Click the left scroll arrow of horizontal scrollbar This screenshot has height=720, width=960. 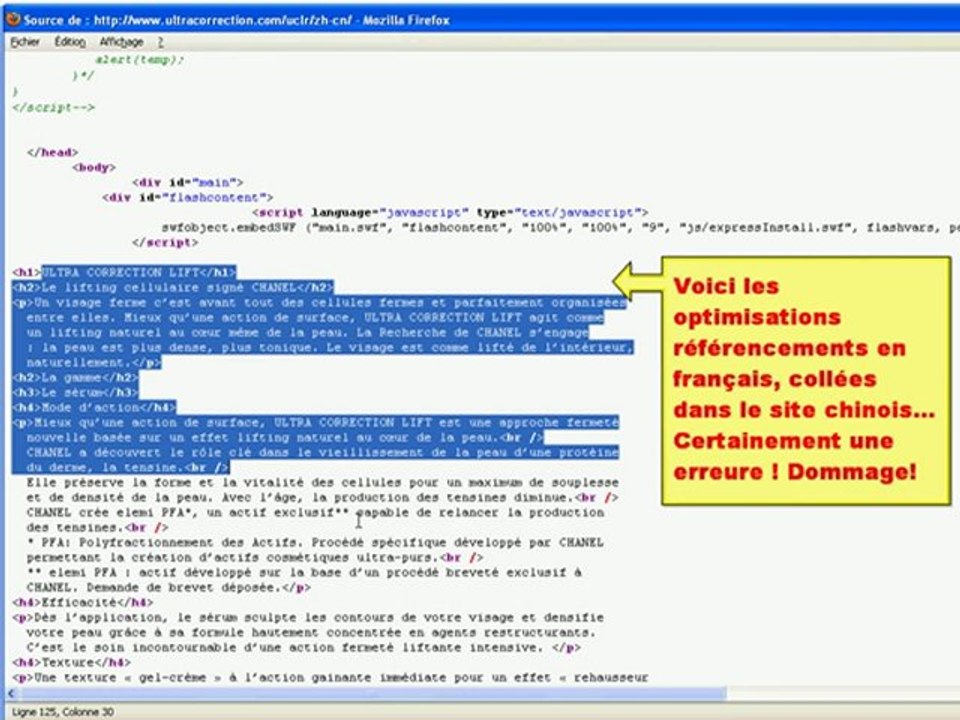[x=10, y=694]
